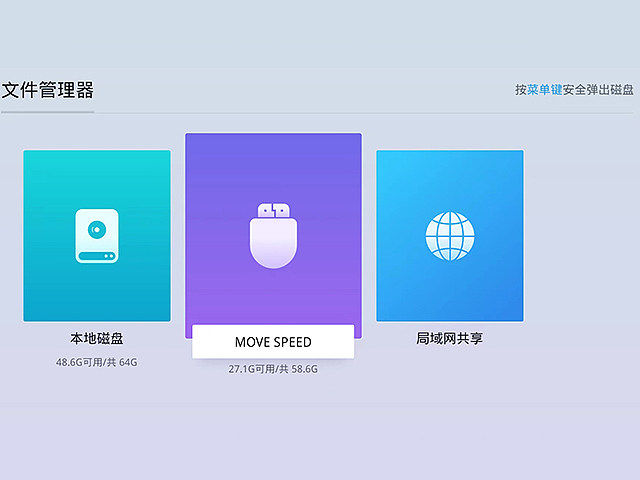Click the round disc platter inside the hard drive icon
This screenshot has height=480, width=640.
[x=96, y=229]
